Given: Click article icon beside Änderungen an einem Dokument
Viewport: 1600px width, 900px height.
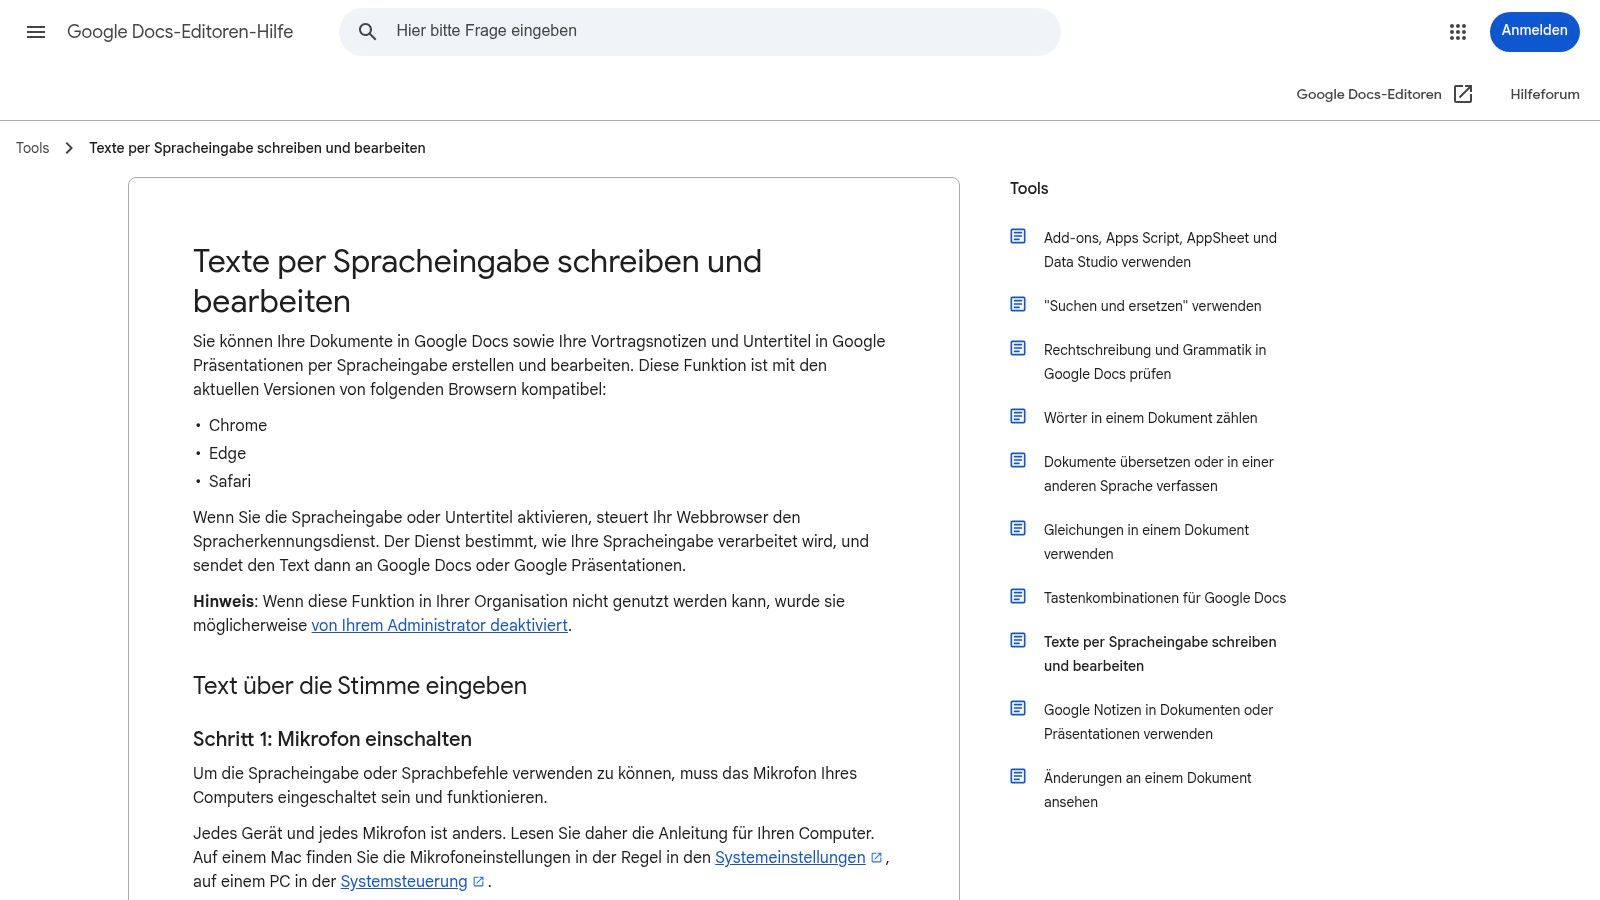Looking at the screenshot, I should pos(1018,776).
